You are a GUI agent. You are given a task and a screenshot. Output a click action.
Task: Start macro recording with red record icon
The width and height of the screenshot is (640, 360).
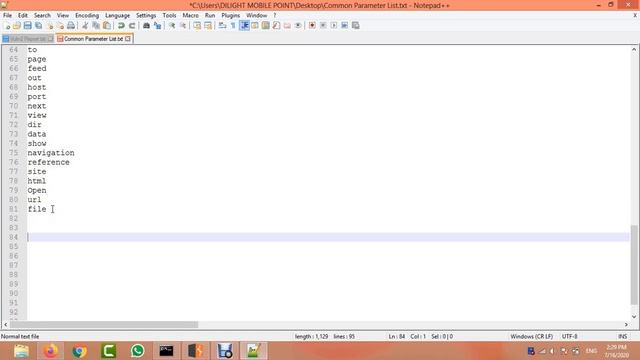[x=312, y=26]
